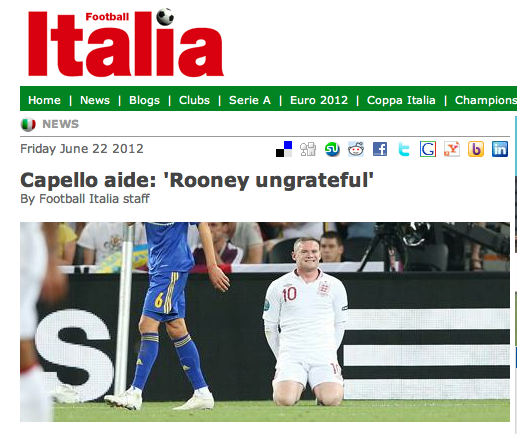
Task: Open the Coppa Italia section
Action: [x=401, y=100]
